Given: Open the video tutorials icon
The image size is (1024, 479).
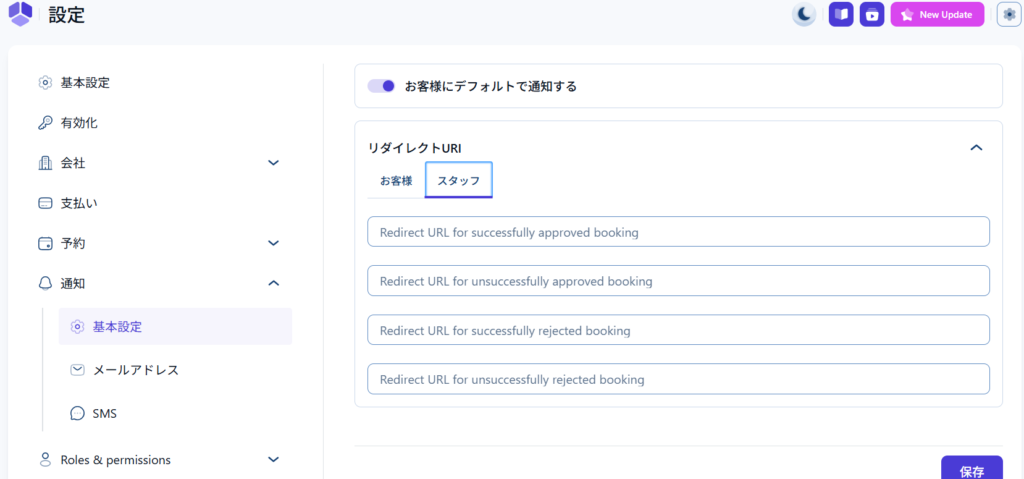Looking at the screenshot, I should [872, 15].
